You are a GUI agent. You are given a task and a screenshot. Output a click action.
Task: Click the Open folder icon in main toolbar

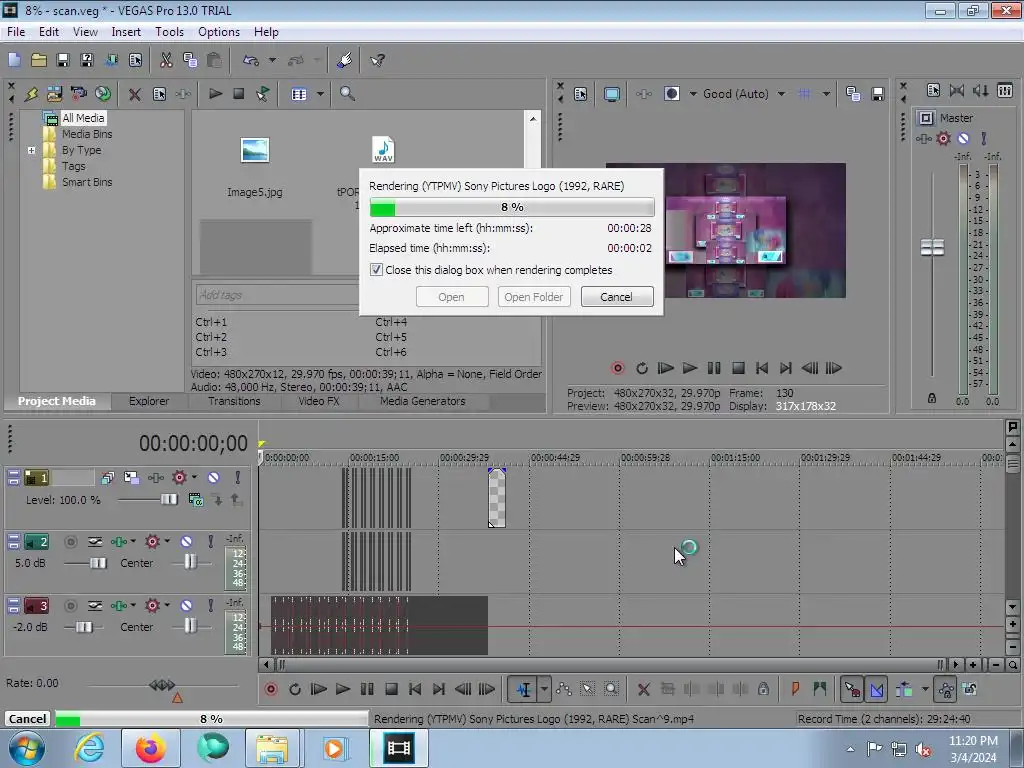pyautogui.click(x=39, y=60)
